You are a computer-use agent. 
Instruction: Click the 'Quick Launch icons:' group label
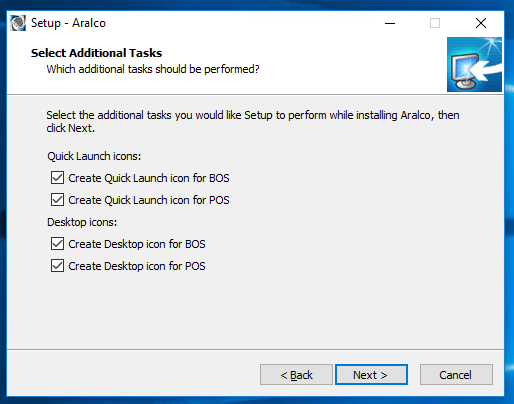pos(94,156)
